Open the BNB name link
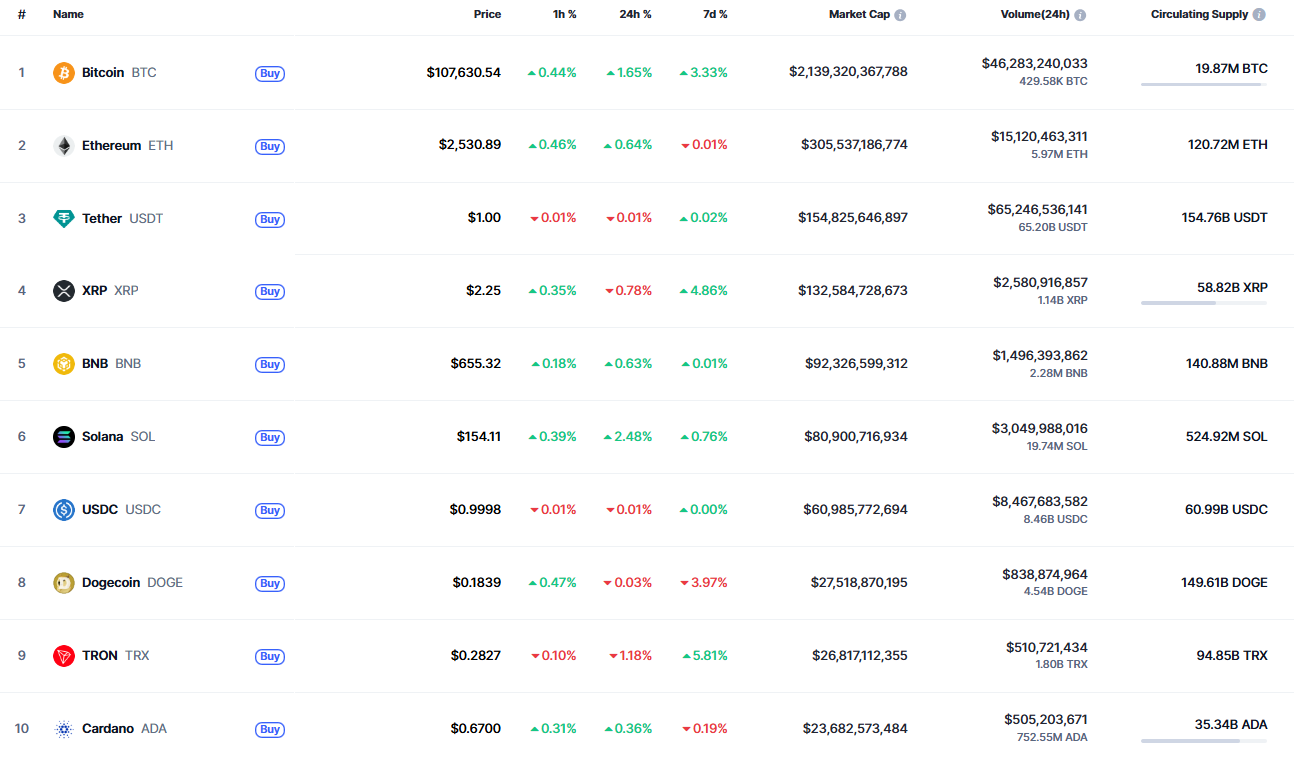 (95, 364)
